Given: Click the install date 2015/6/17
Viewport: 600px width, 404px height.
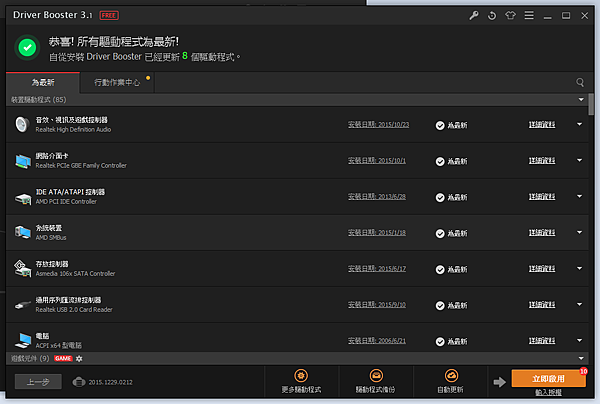Looking at the screenshot, I should tap(377, 269).
